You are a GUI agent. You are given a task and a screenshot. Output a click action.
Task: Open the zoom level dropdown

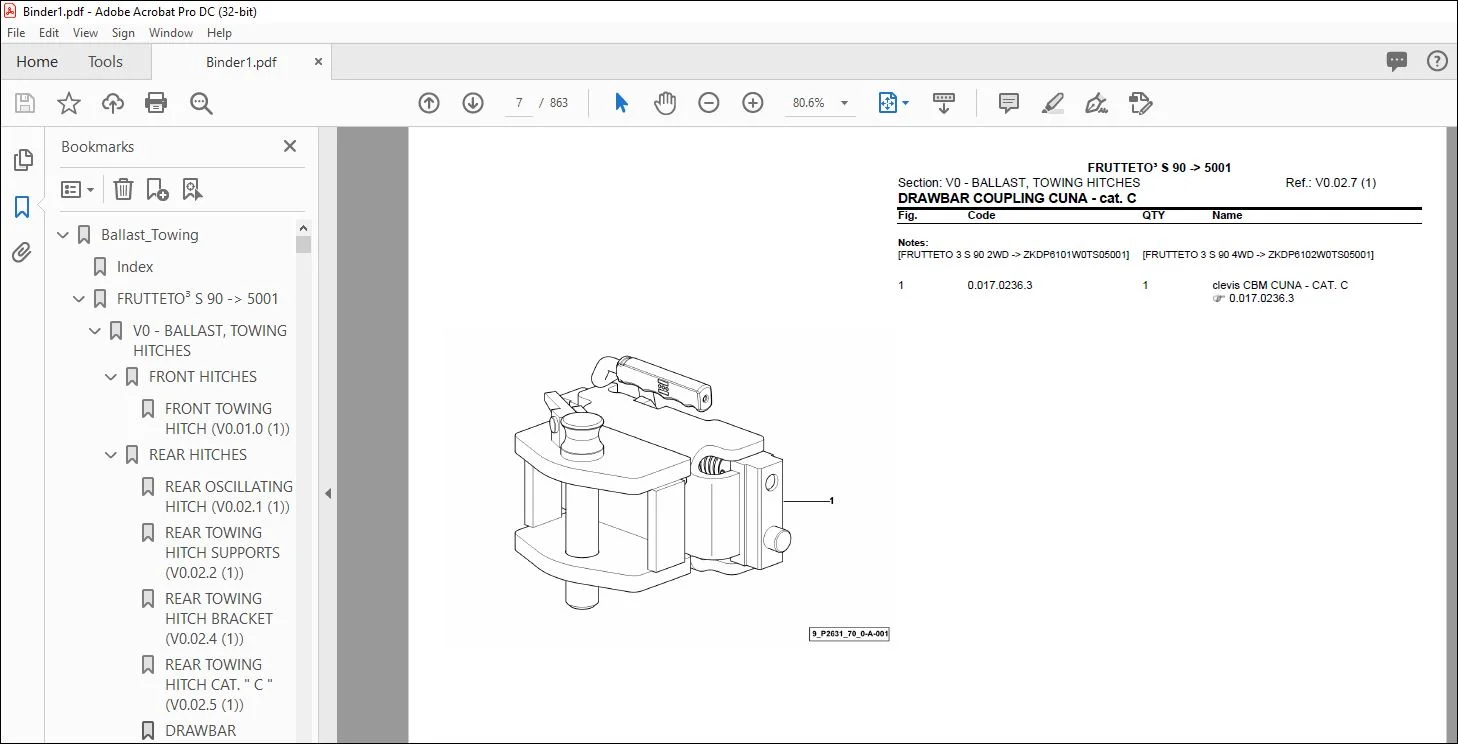(844, 103)
